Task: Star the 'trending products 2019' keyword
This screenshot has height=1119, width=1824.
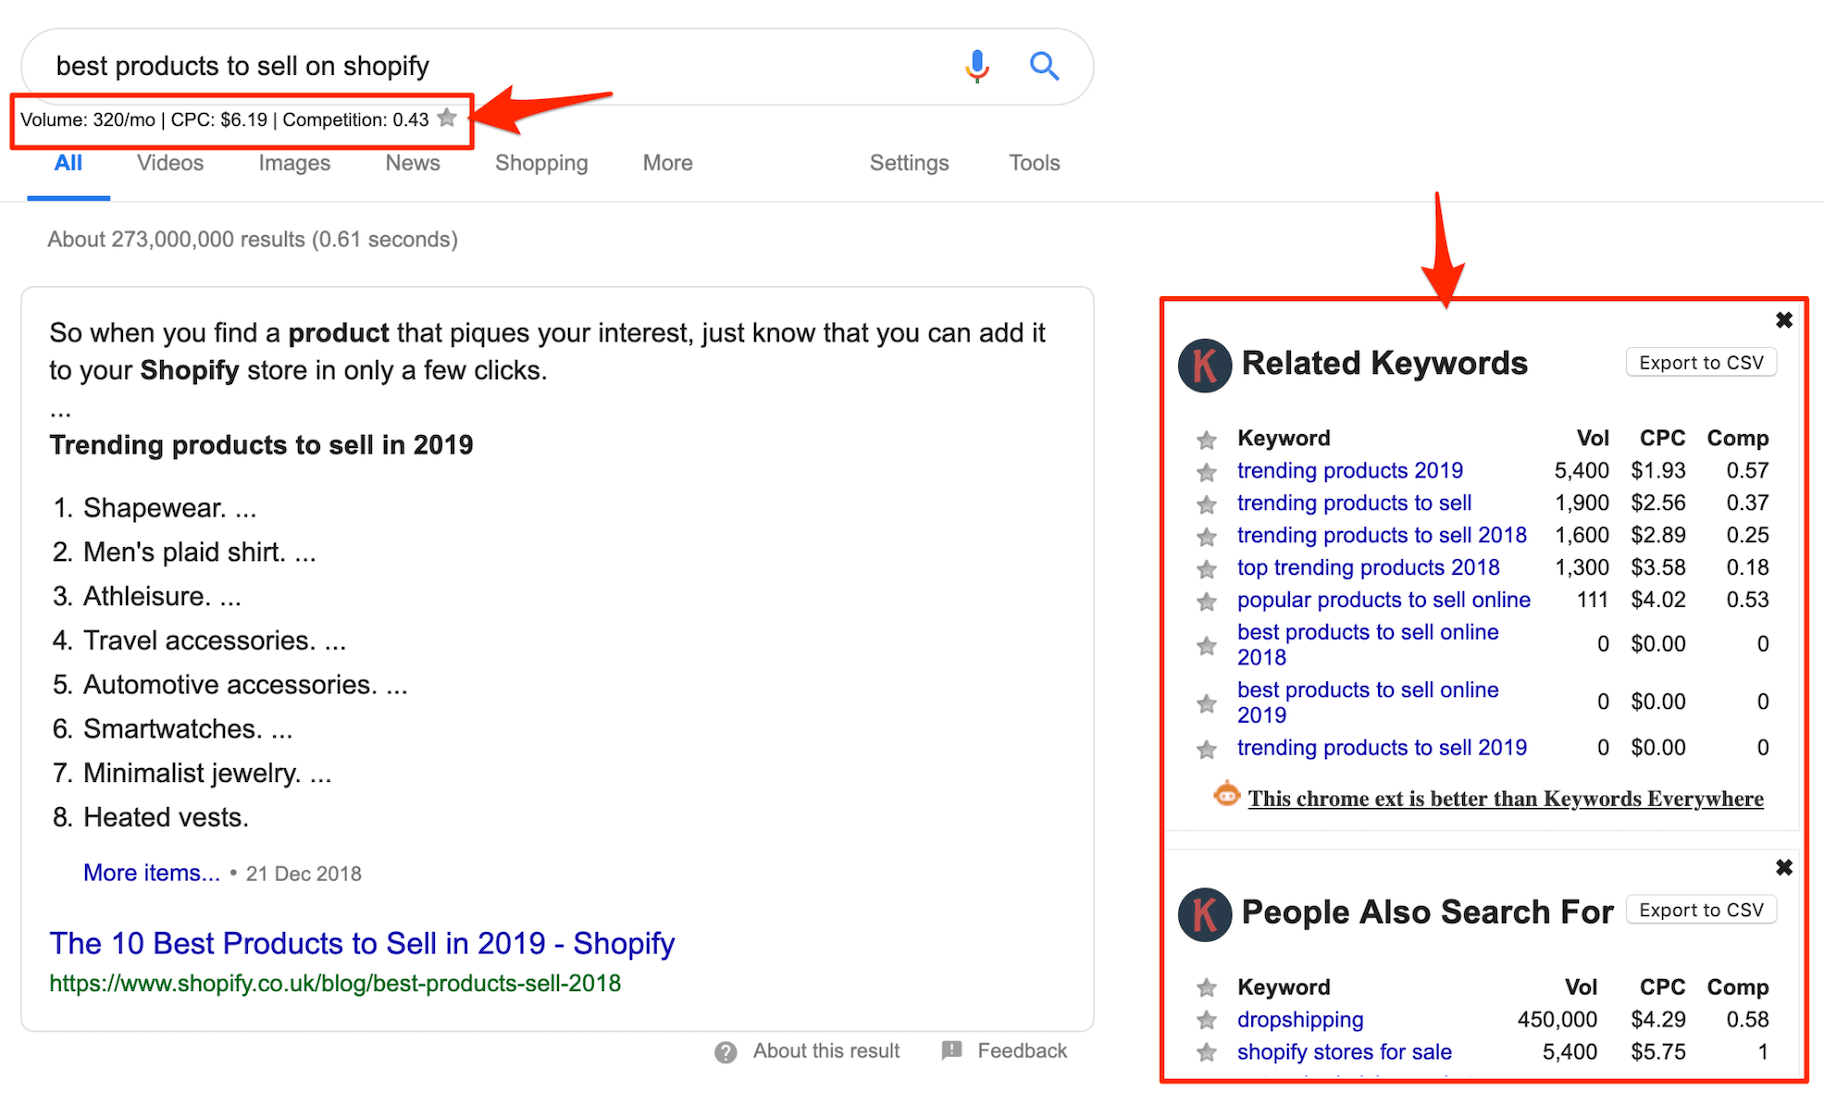Action: tap(1207, 472)
